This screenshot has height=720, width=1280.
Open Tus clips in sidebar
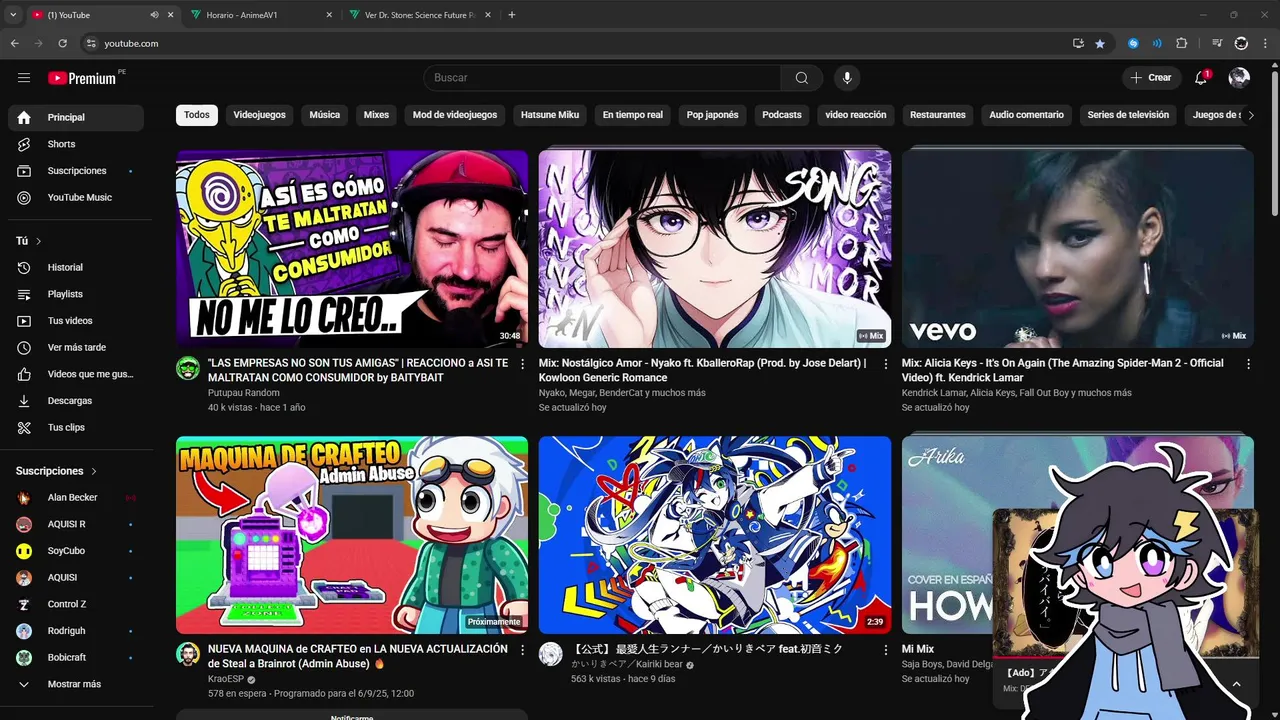76,427
